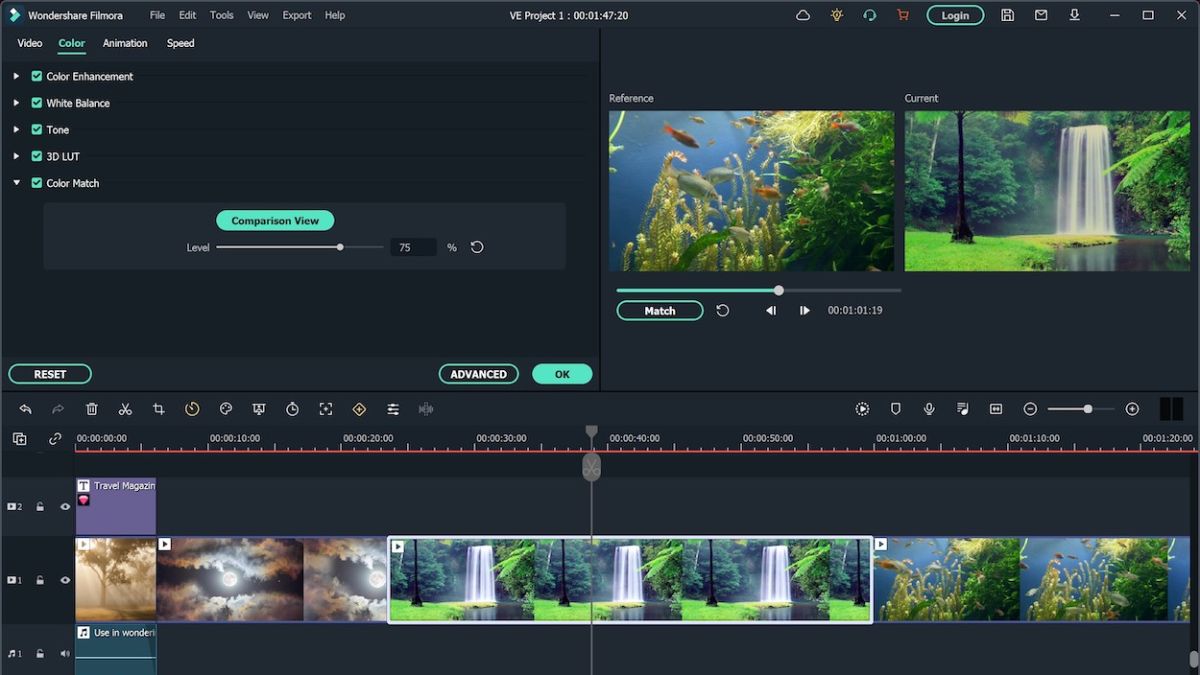1200x675 pixels.
Task: Click the audio waveform icon in toolbar
Action: click(x=426, y=409)
